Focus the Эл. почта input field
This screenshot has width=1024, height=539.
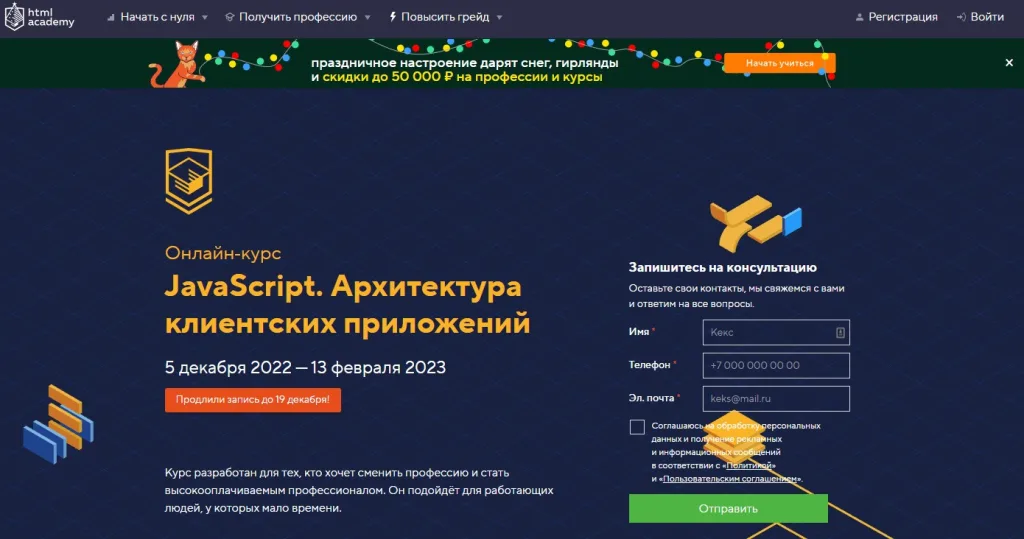[x=776, y=399]
